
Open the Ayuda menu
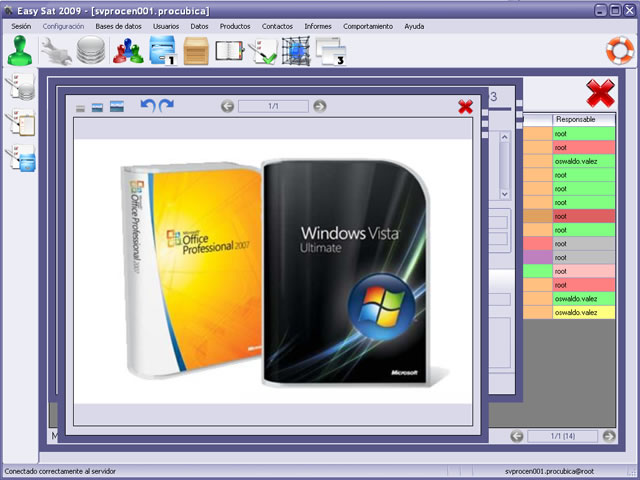414,26
